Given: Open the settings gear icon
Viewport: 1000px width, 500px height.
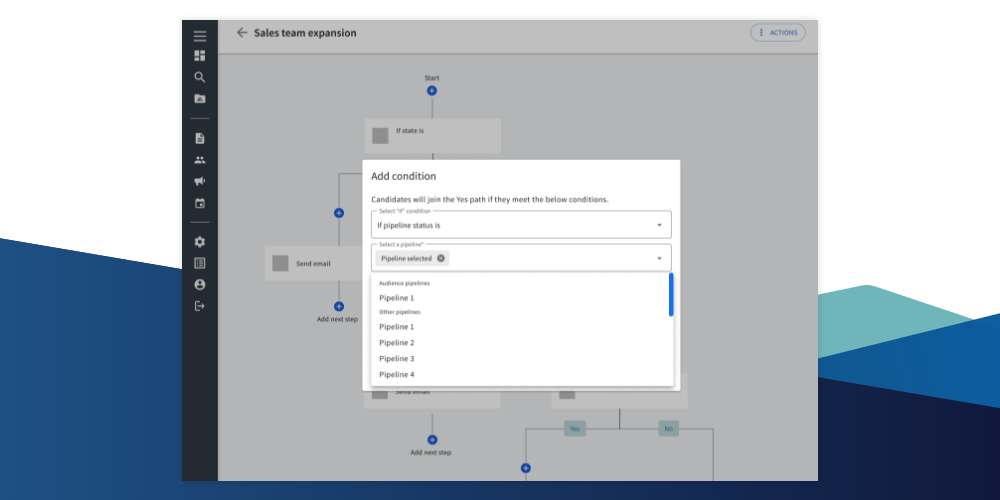Looking at the screenshot, I should [x=200, y=242].
